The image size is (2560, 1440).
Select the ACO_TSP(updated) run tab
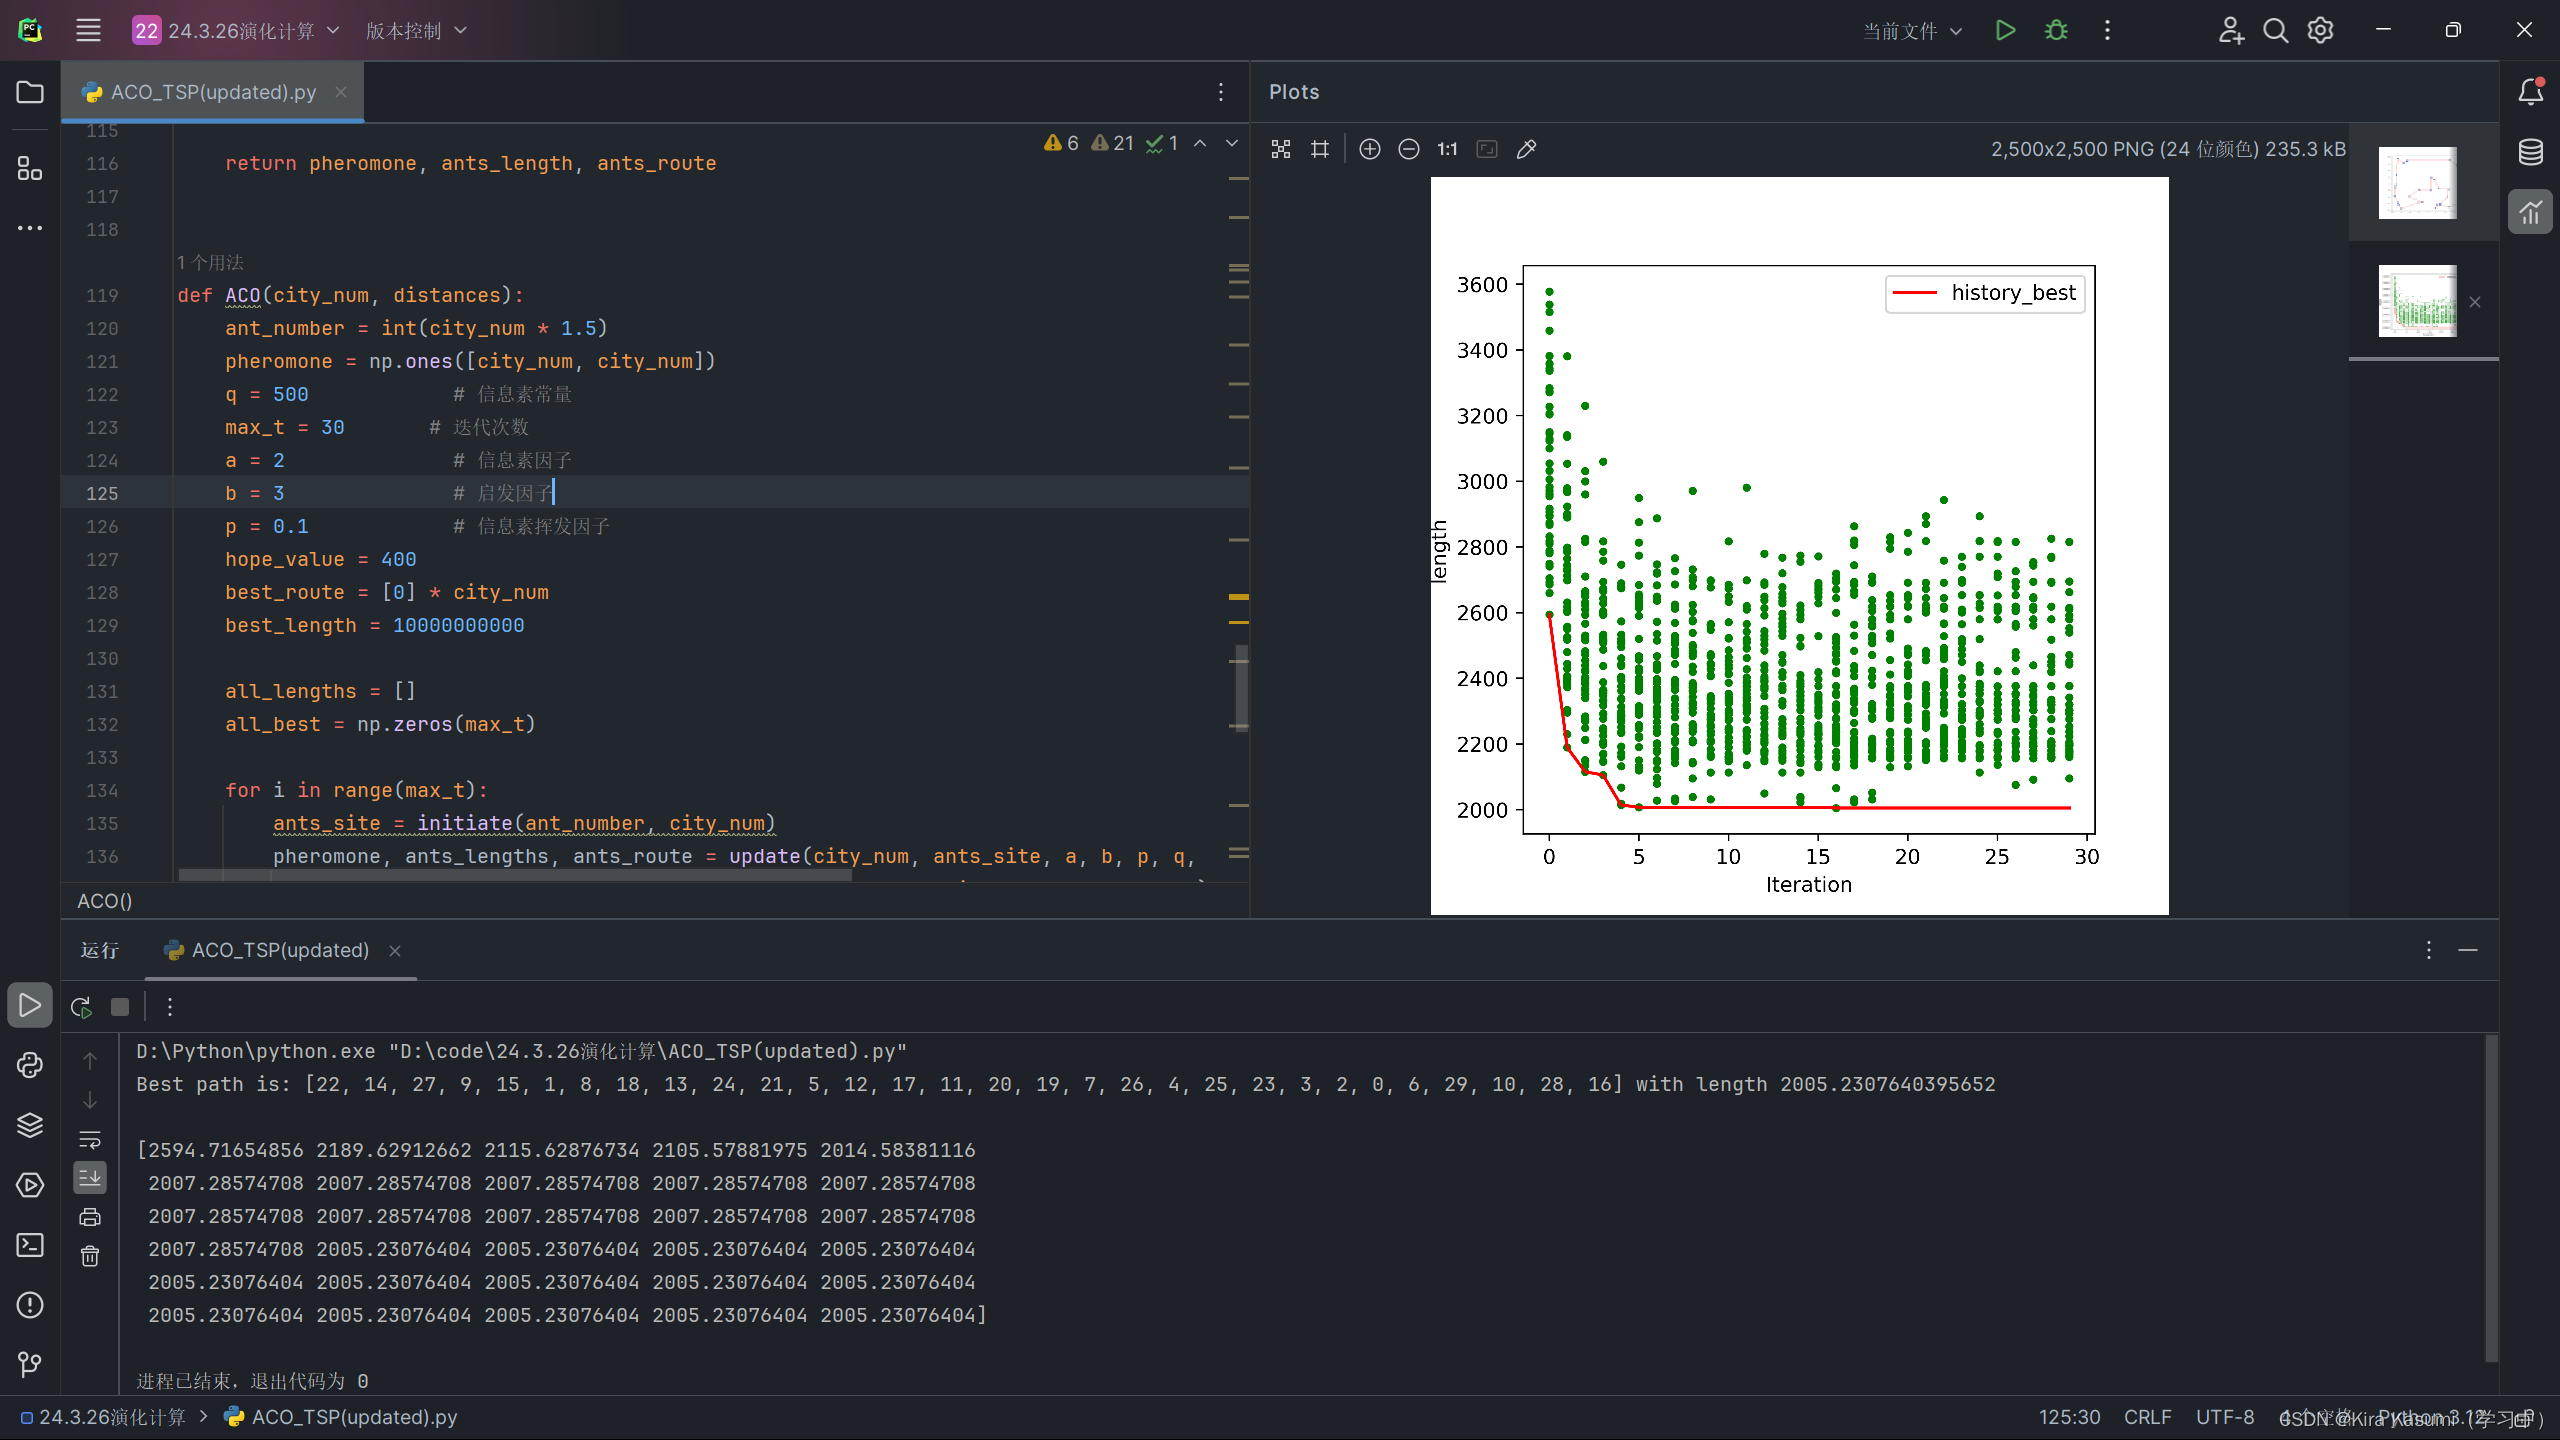(x=280, y=950)
